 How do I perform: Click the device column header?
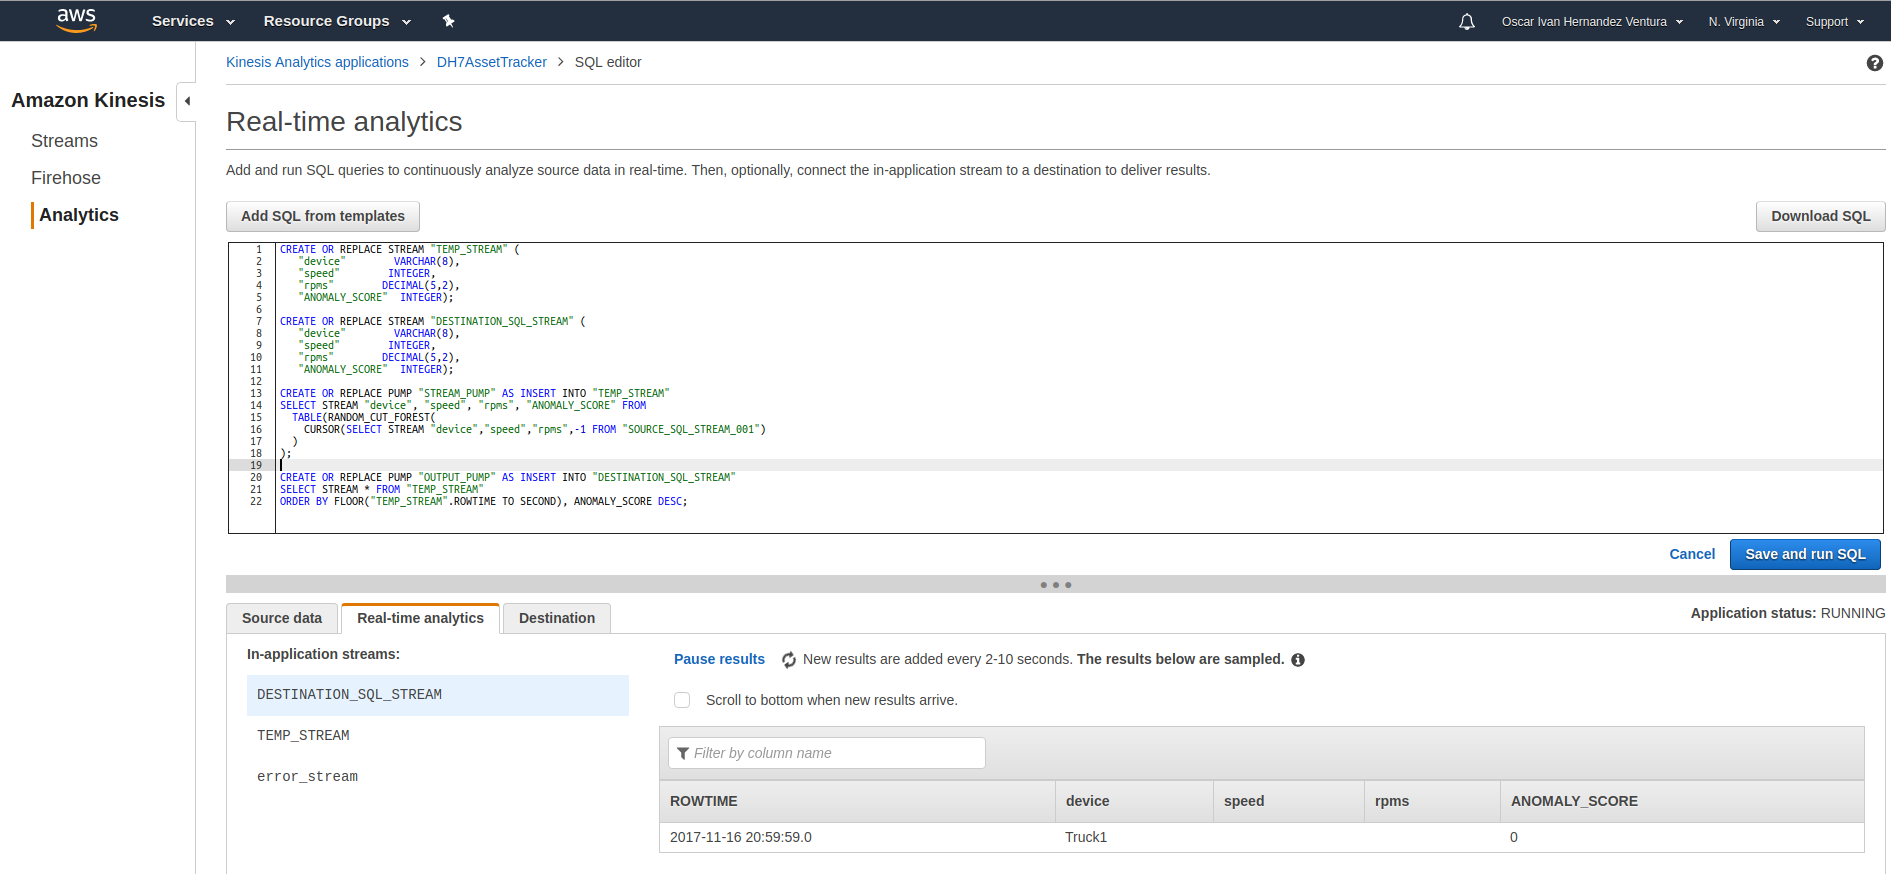tap(1134, 801)
